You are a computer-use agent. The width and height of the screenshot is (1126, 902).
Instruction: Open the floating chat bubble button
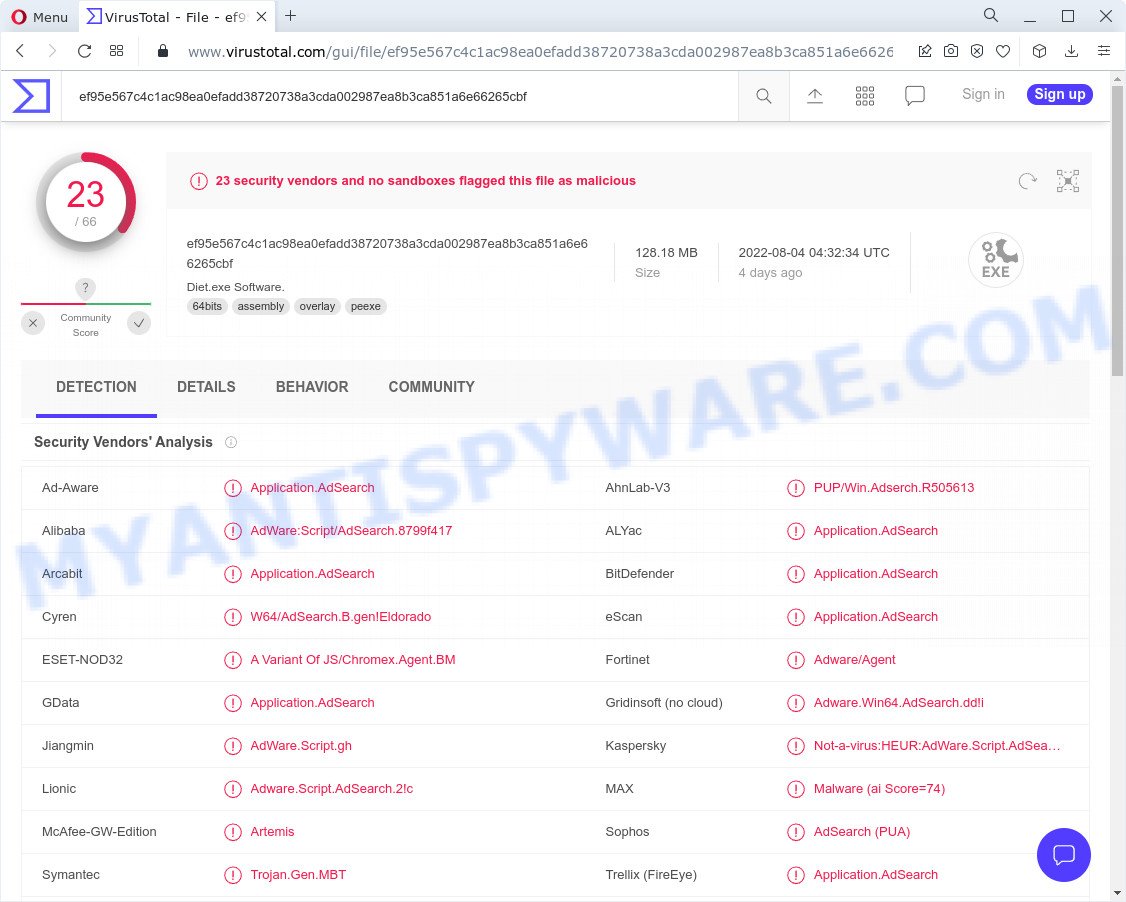pyautogui.click(x=1064, y=855)
